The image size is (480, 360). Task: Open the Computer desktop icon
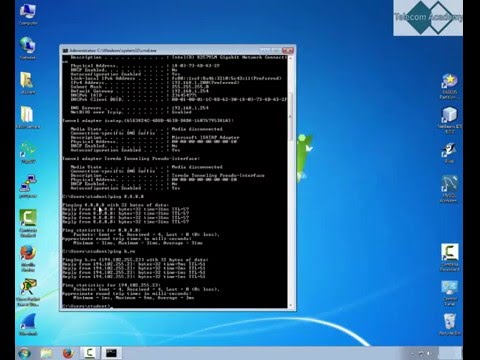coord(28,14)
